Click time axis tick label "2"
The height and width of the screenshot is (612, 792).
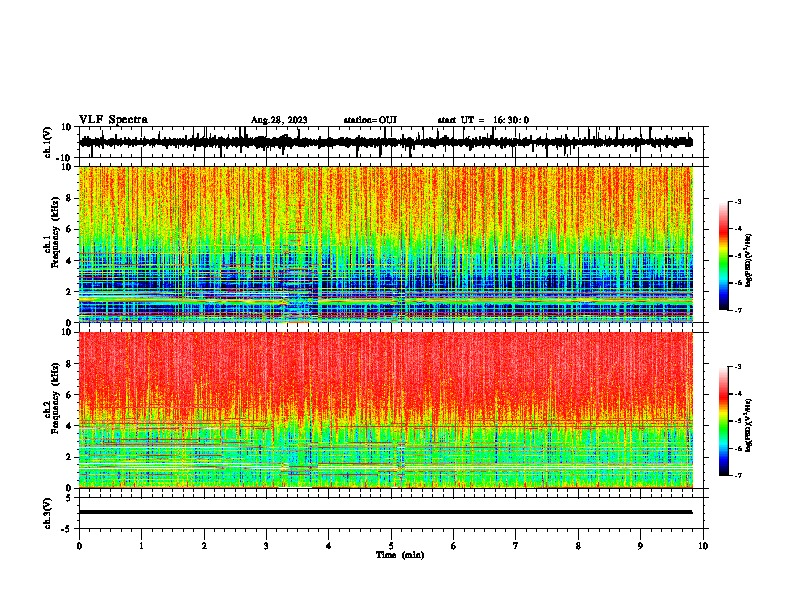(x=204, y=546)
